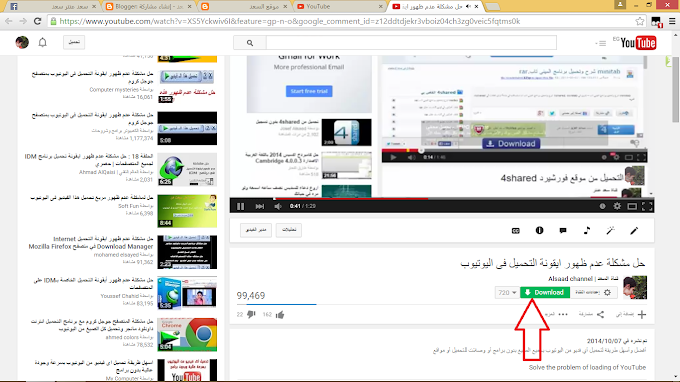
Task: Focus the YouTube search field
Action: [411, 43]
